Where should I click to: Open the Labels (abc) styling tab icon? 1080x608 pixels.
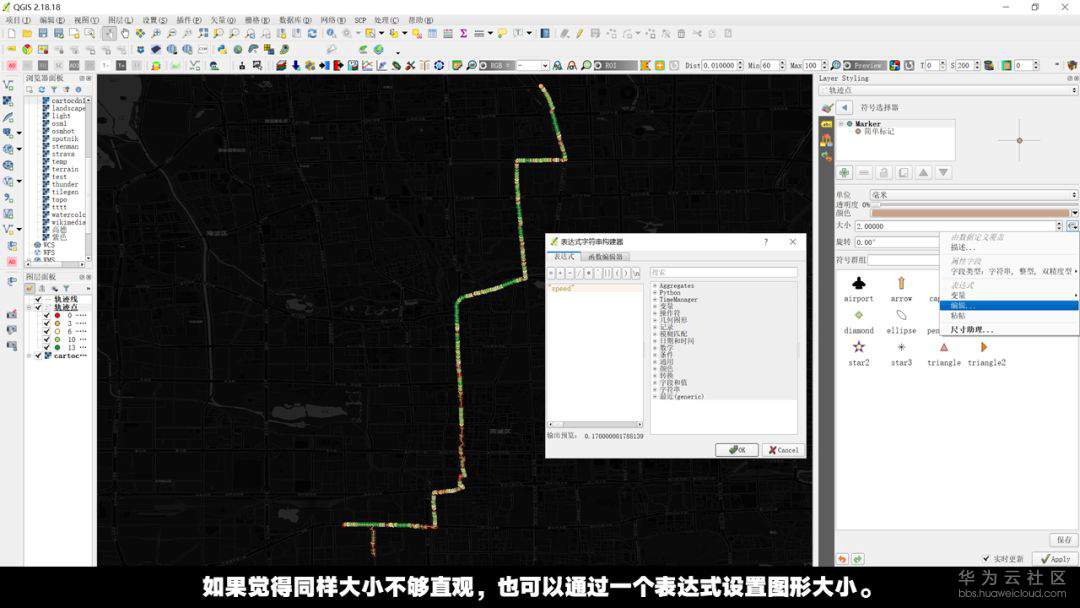coord(827,124)
